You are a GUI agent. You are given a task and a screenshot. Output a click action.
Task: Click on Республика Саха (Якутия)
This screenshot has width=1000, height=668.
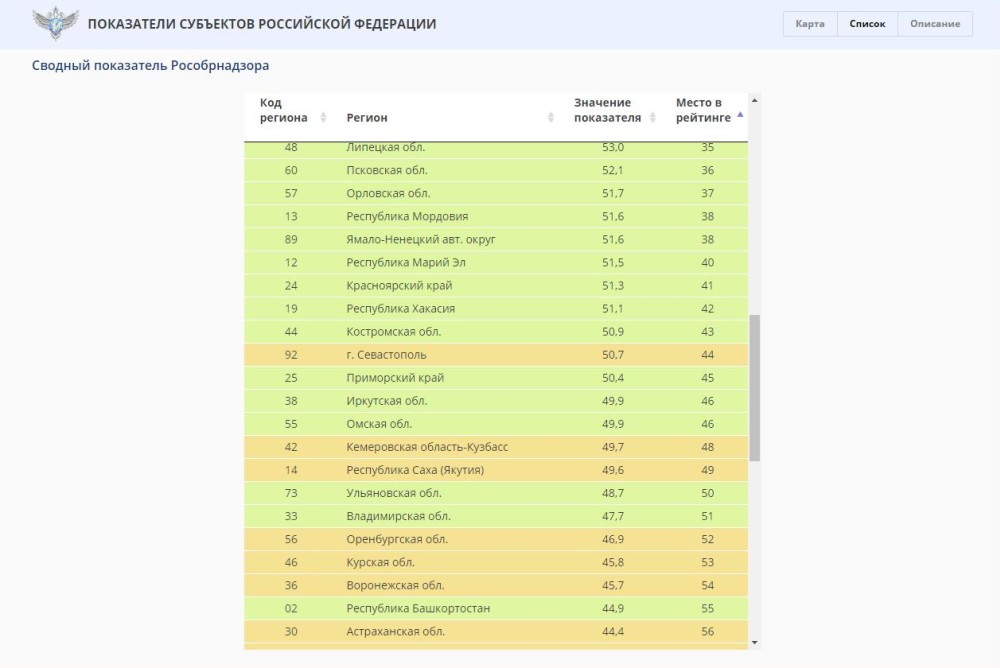tap(415, 470)
